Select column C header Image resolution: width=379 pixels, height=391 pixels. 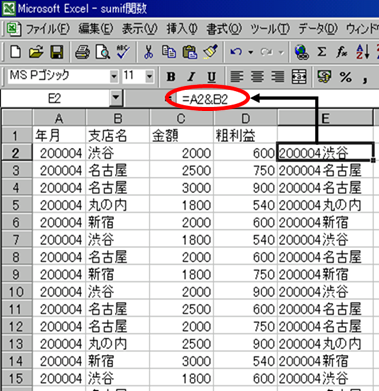[181, 118]
